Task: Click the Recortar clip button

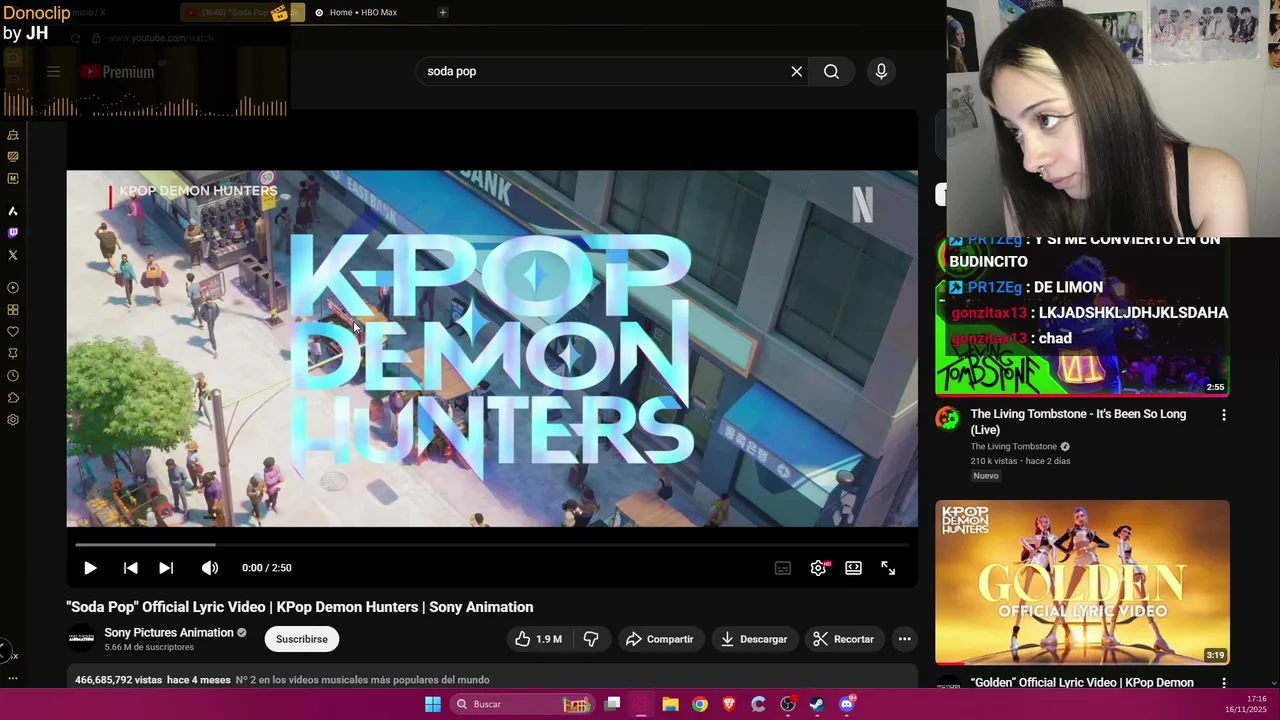Action: (843, 639)
